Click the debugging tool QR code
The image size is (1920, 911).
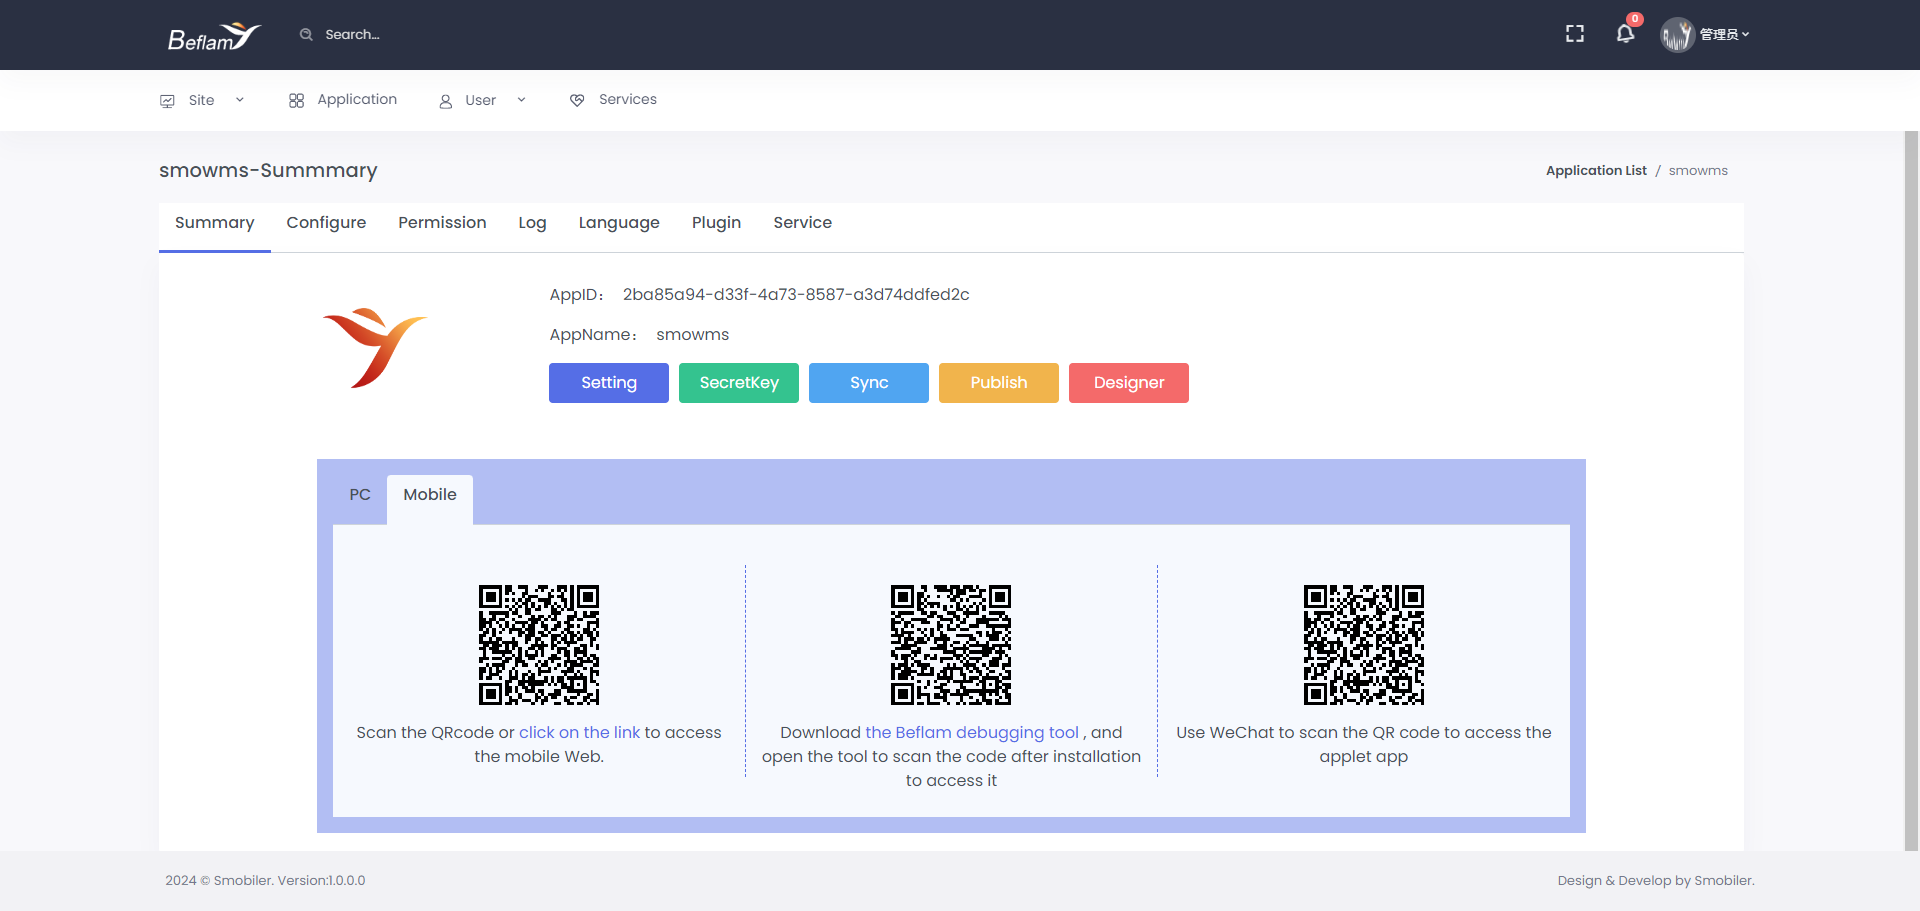tap(951, 645)
